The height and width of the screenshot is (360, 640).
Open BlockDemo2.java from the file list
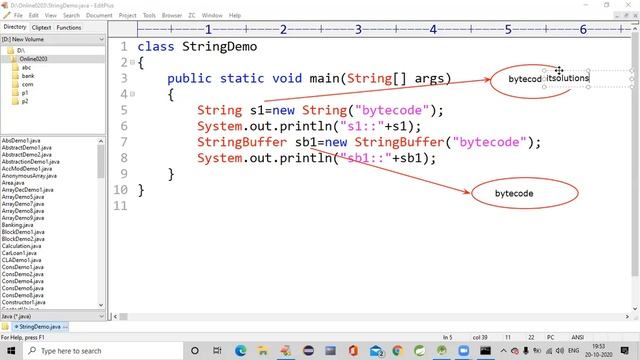pyautogui.click(x=23, y=239)
